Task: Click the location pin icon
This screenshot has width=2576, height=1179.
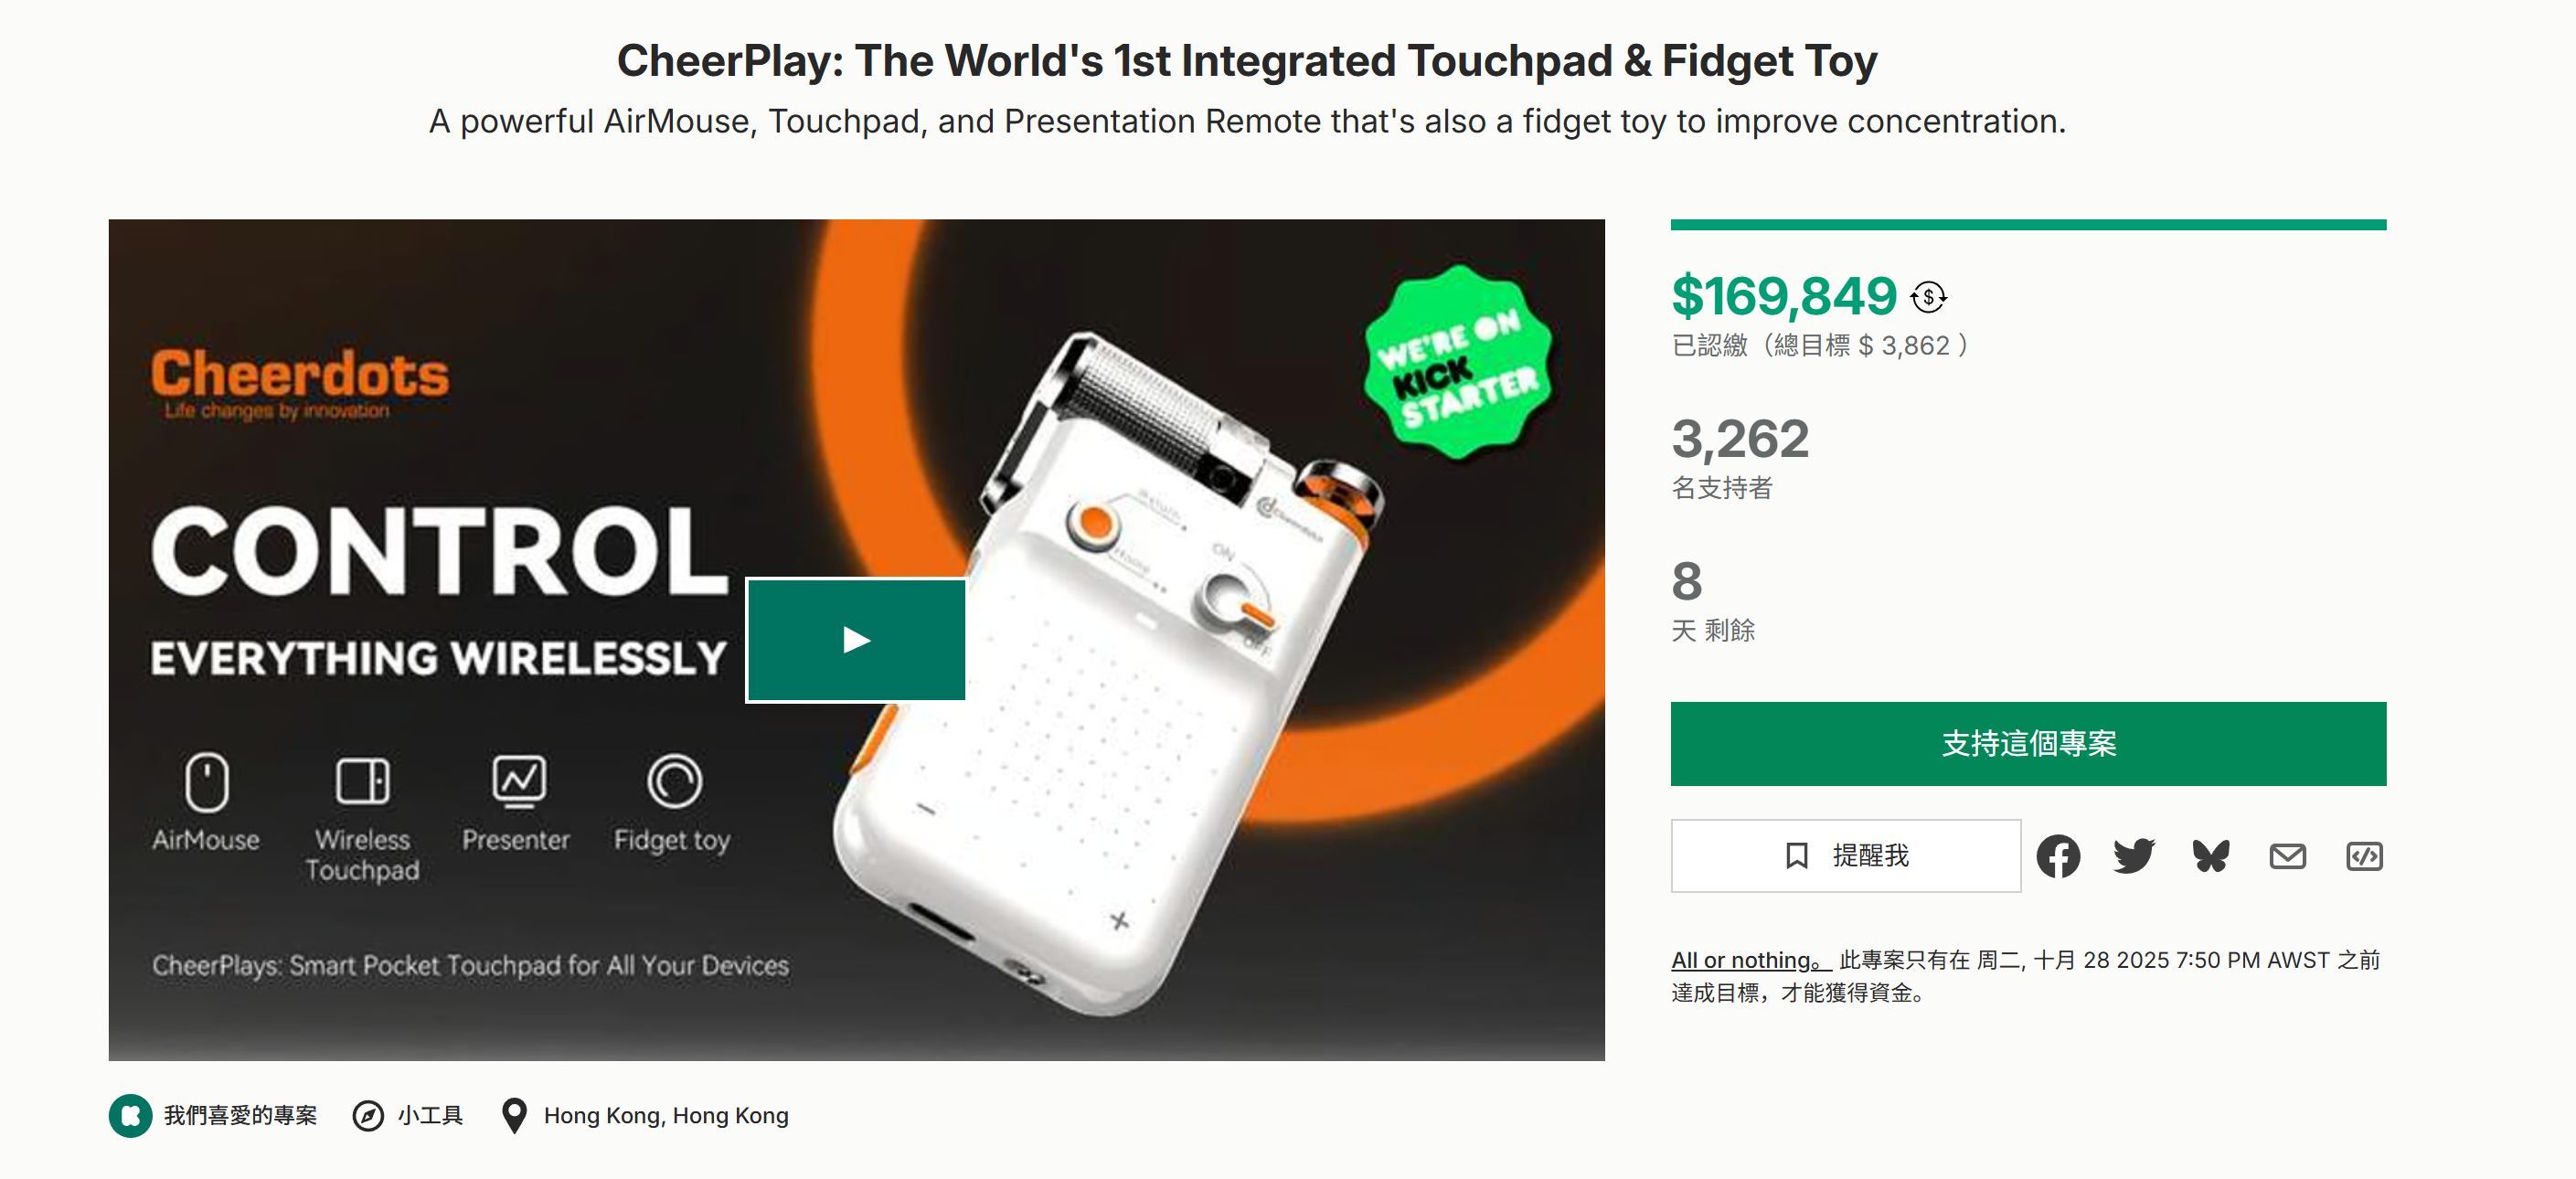Action: click(514, 1115)
